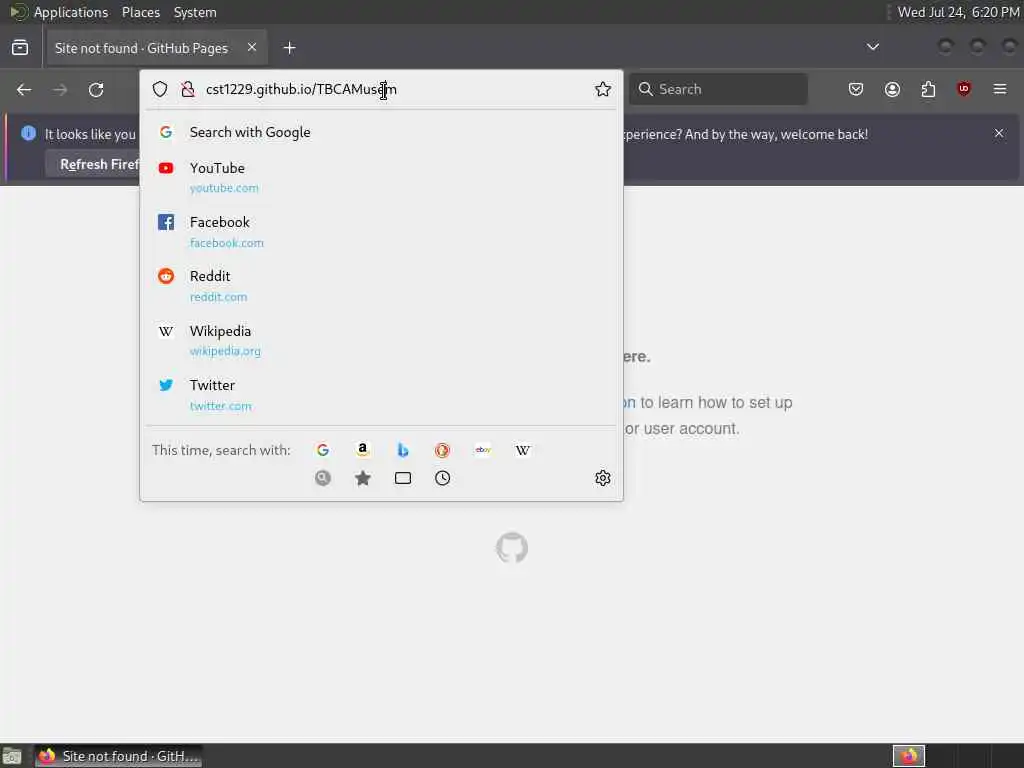Open the hamburger application menu

coord(1000,89)
